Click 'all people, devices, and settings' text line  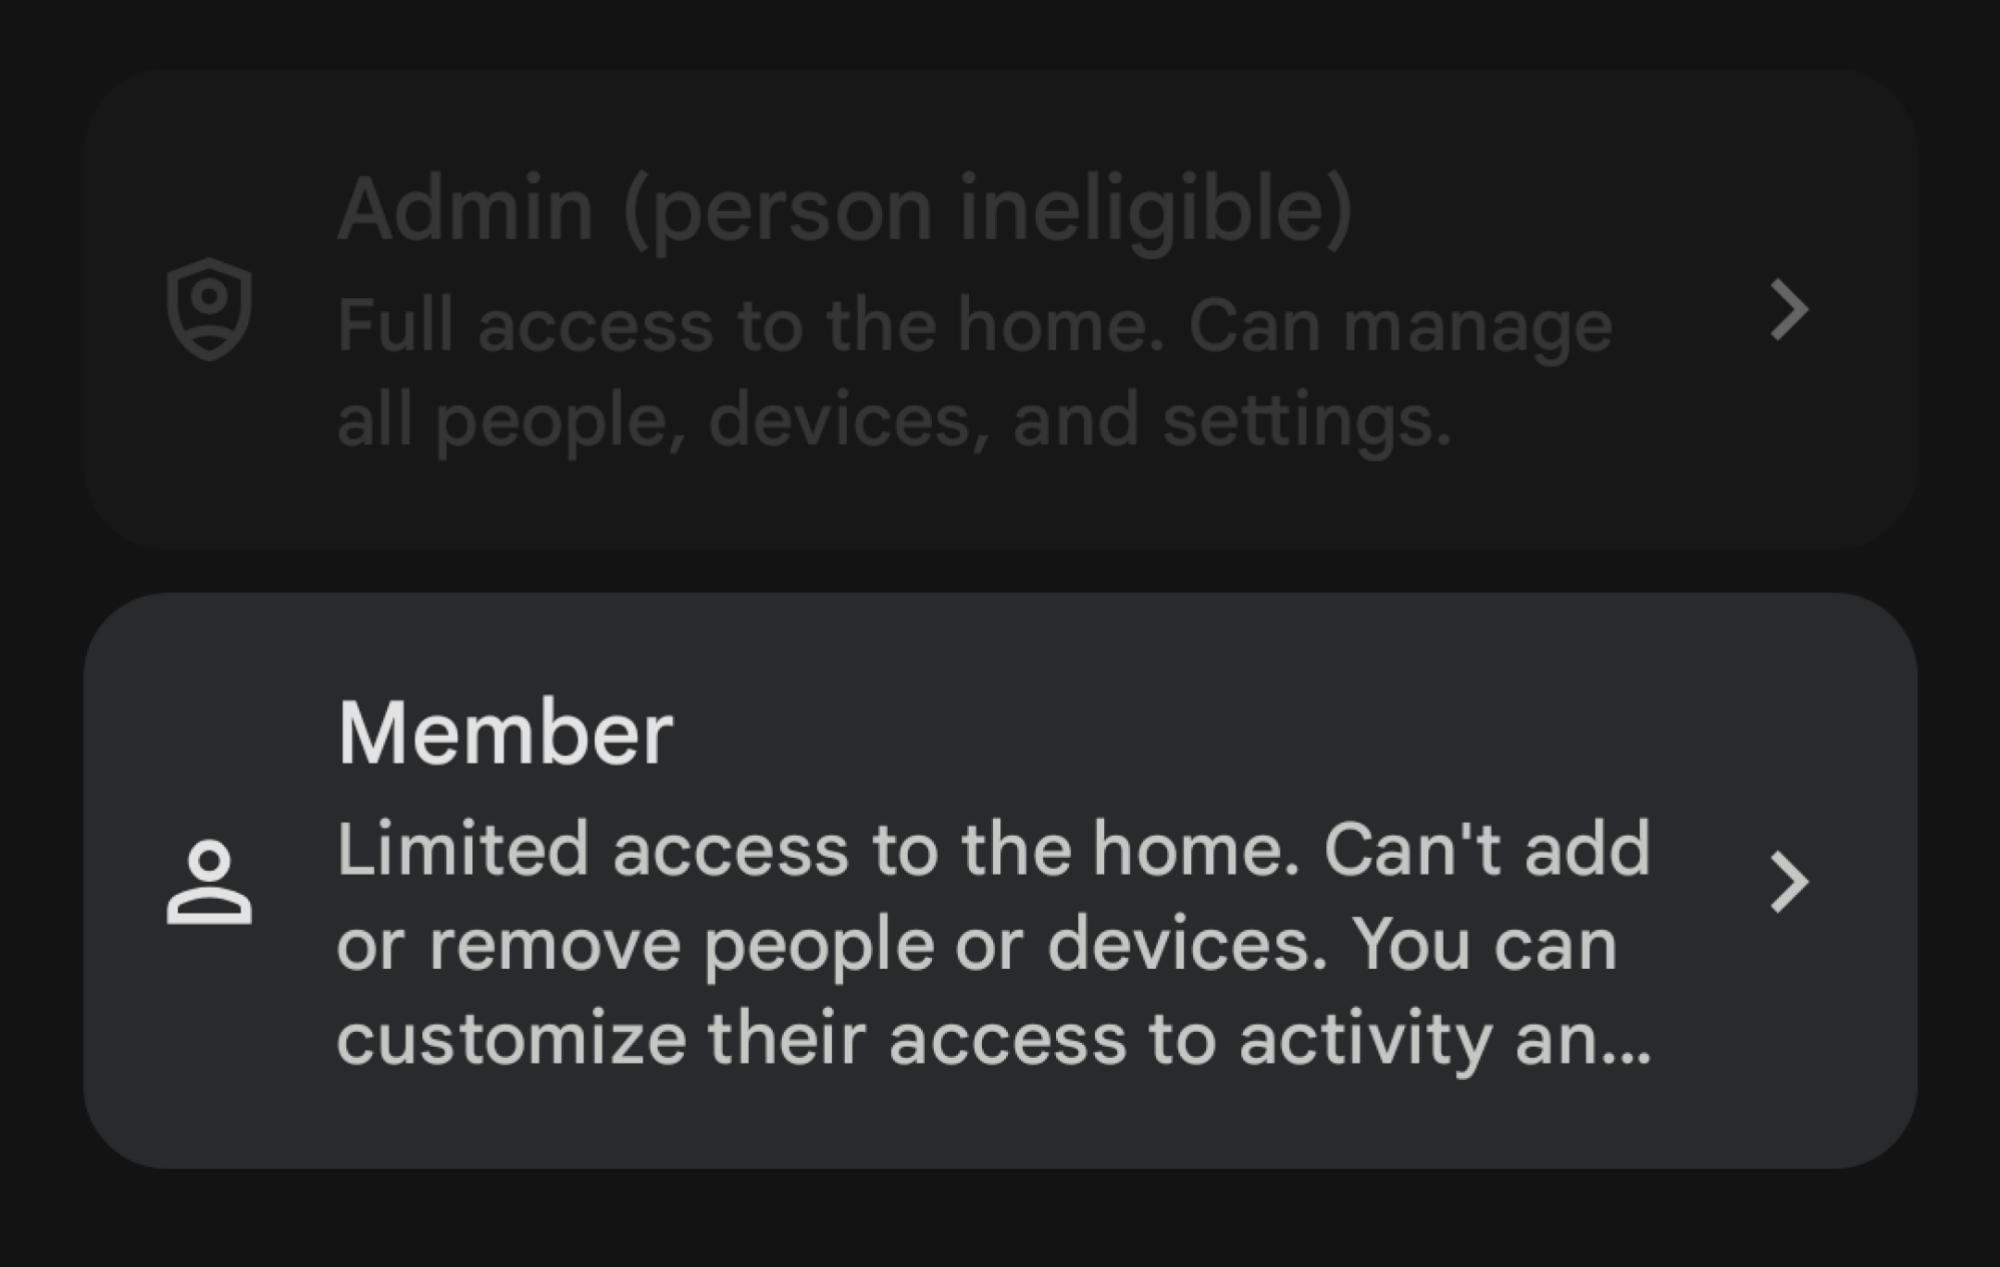[893, 420]
